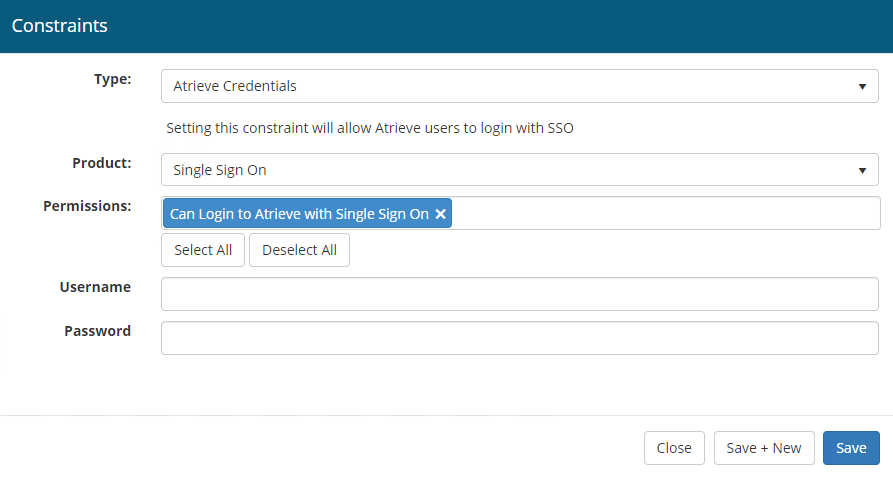Click the Permissions field label
893x477 pixels.
pyautogui.click(x=87, y=206)
